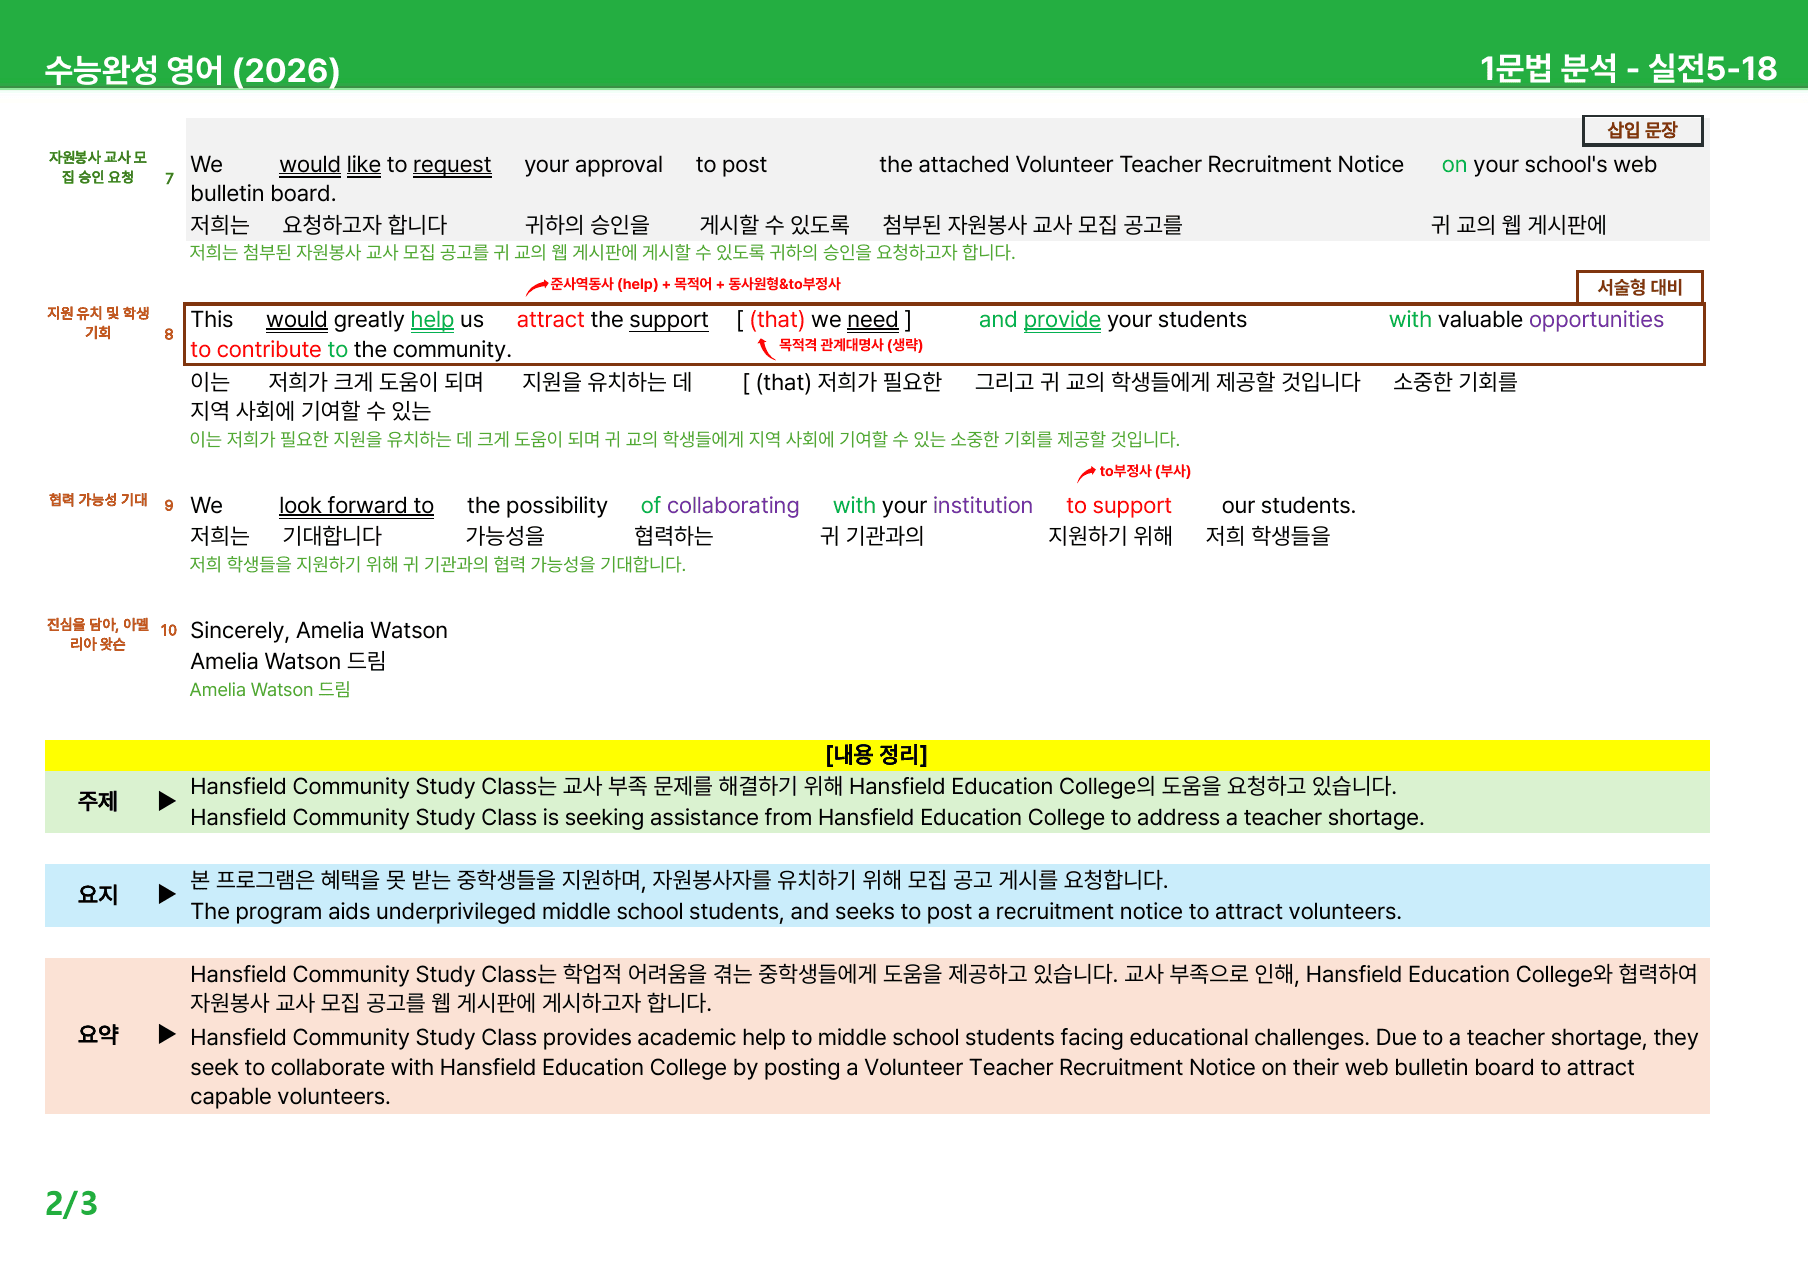This screenshot has width=1809, height=1278.
Task: Click sentence number 9
Action: tap(169, 505)
